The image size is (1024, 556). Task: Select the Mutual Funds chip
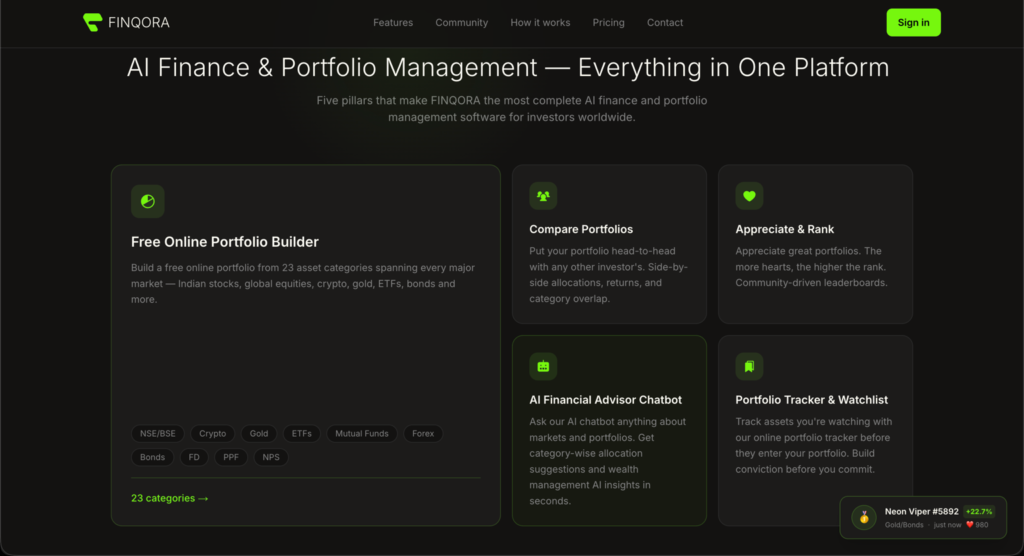[x=362, y=434]
